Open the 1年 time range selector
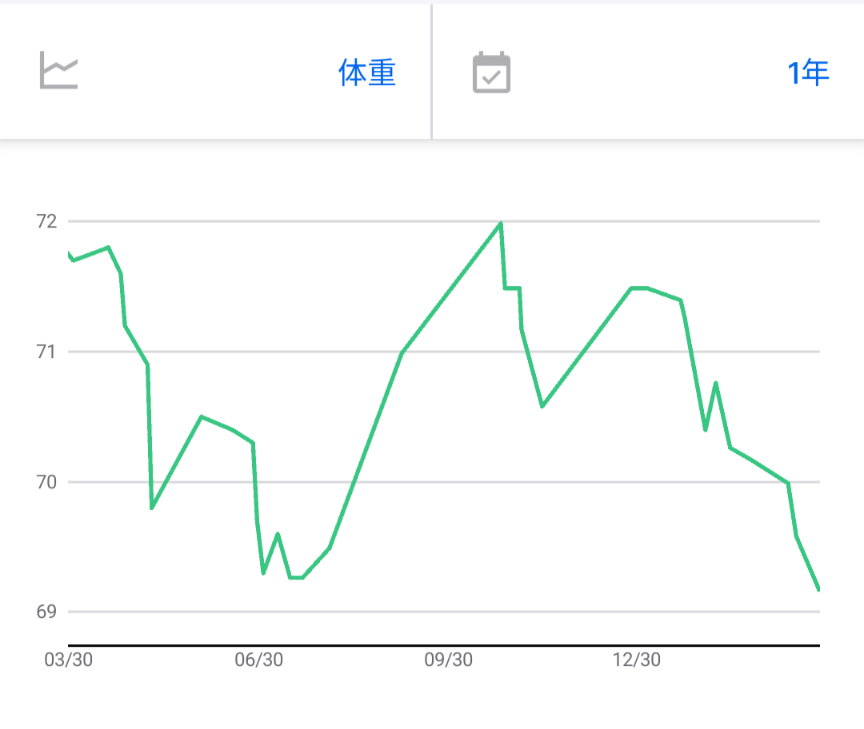Viewport: 864px width, 729px height. 808,73
